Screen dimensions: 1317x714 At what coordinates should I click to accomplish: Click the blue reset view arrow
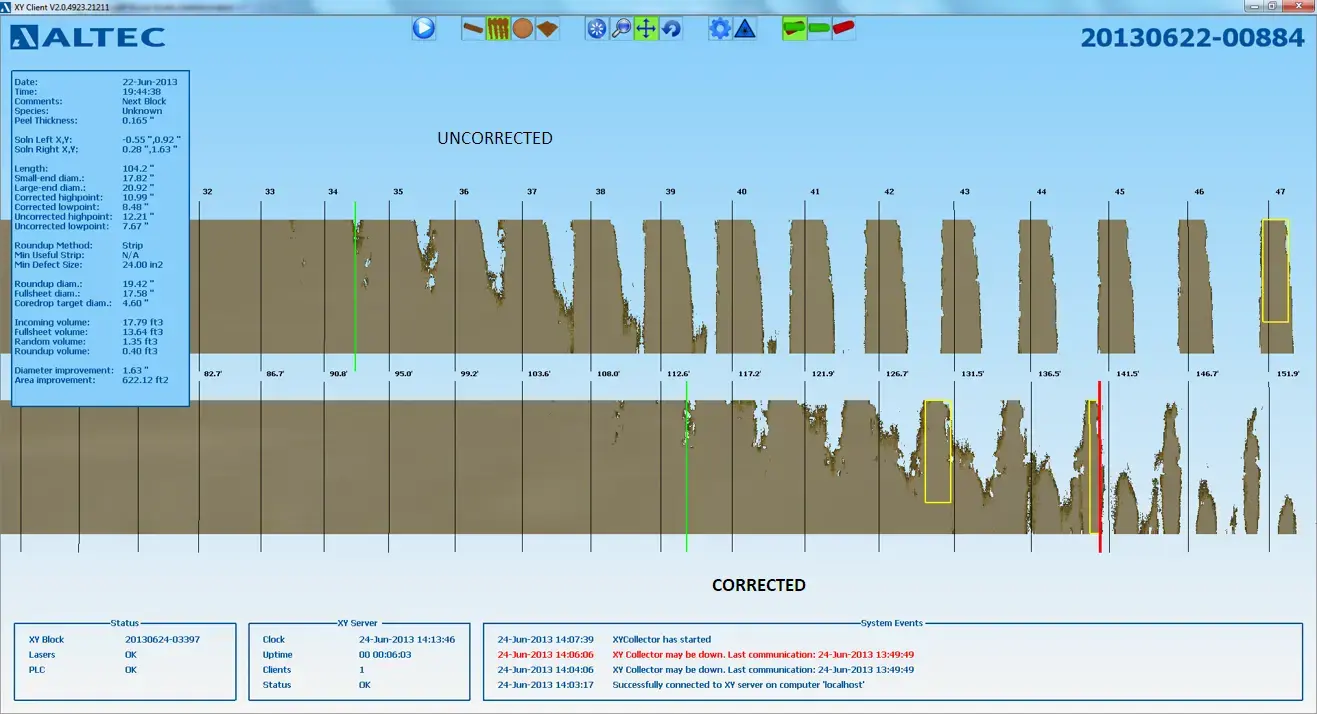coord(671,29)
